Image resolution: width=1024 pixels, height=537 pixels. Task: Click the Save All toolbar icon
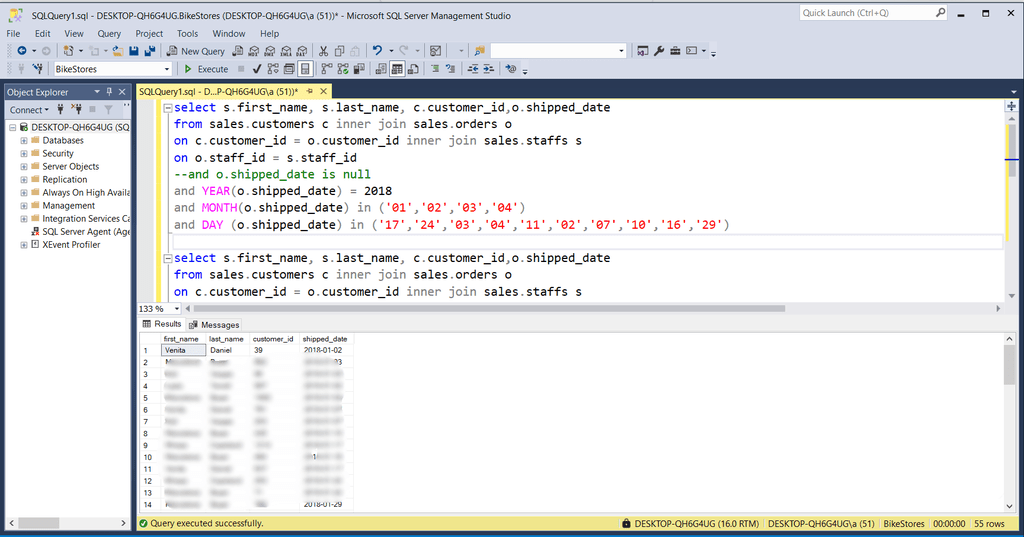click(150, 51)
